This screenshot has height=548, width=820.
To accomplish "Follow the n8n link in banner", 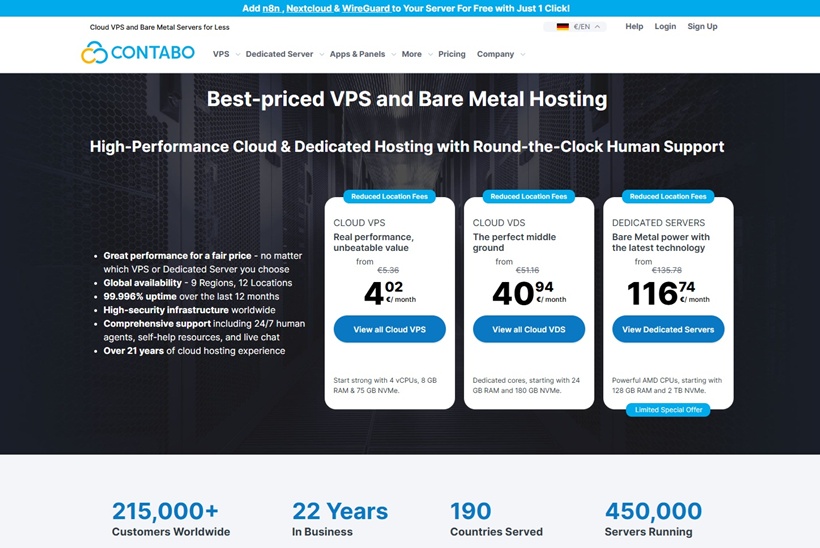I will coord(271,8).
